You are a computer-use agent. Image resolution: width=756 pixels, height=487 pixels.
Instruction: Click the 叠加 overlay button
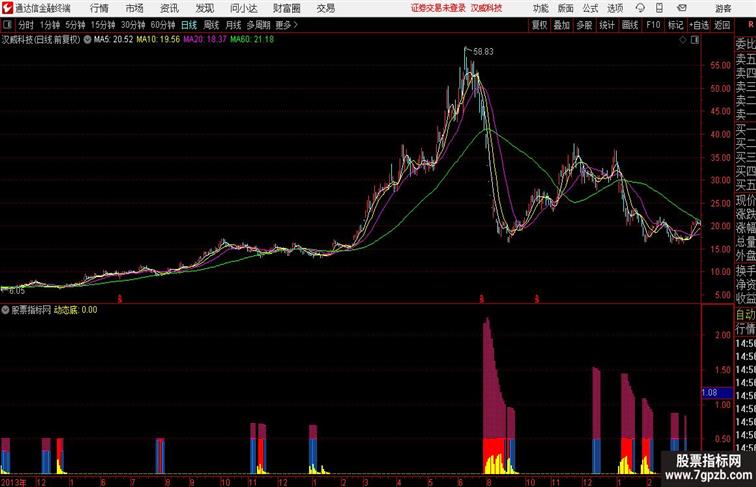pyautogui.click(x=562, y=25)
